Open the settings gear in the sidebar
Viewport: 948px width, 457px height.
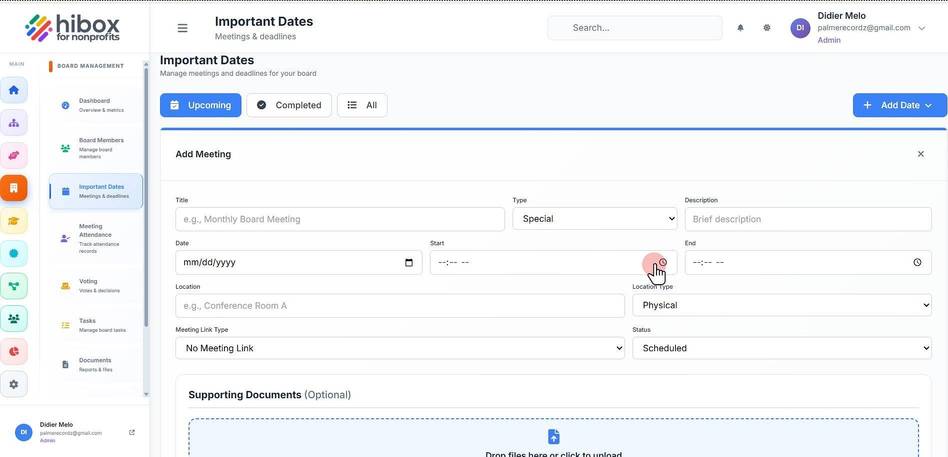[x=14, y=384]
